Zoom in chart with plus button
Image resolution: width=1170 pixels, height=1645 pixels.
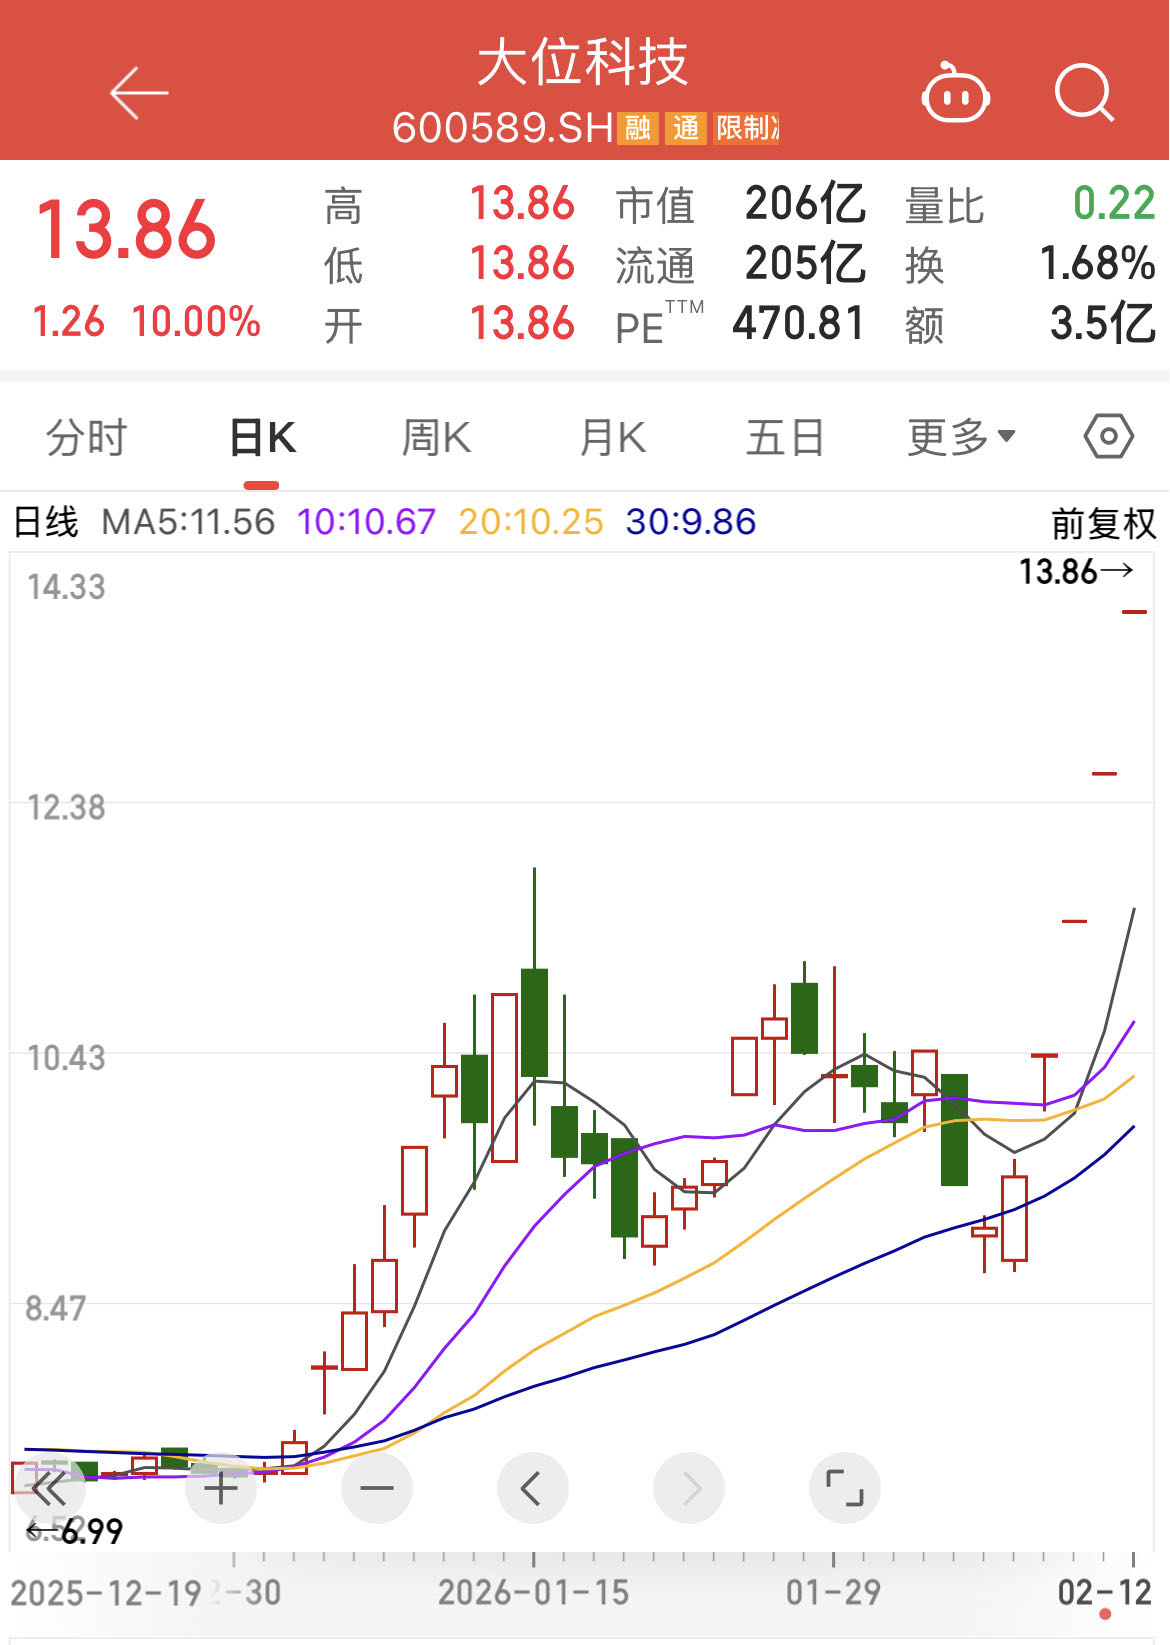click(x=221, y=1488)
